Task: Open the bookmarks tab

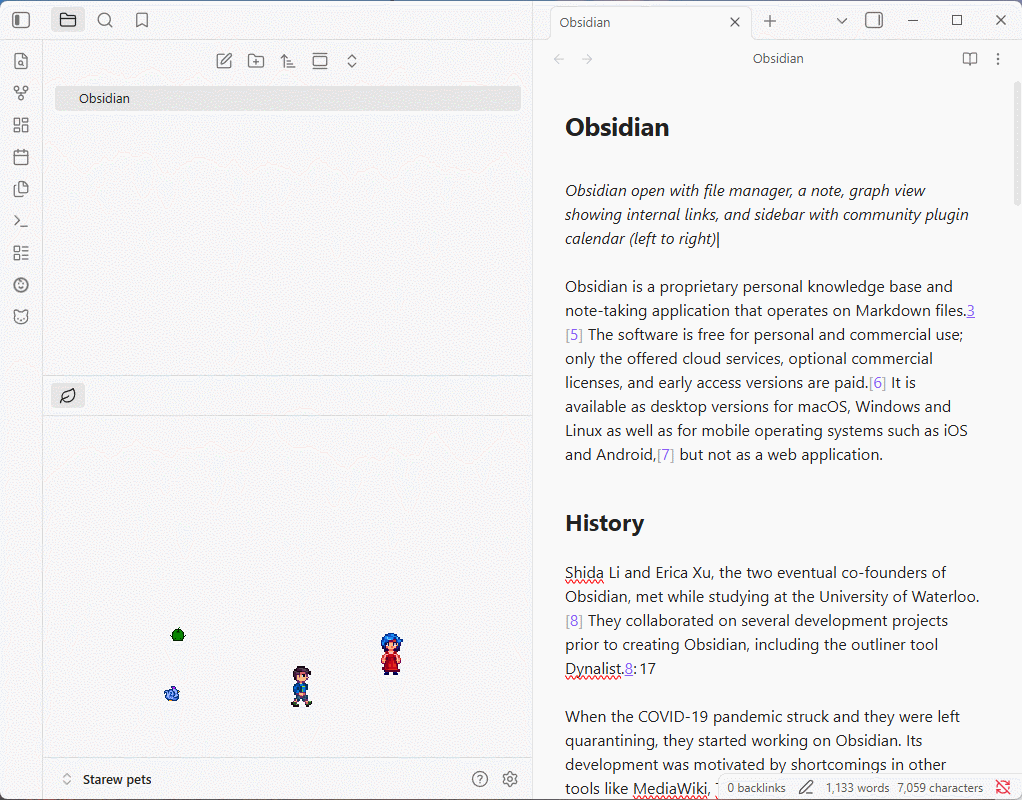Action: click(141, 20)
